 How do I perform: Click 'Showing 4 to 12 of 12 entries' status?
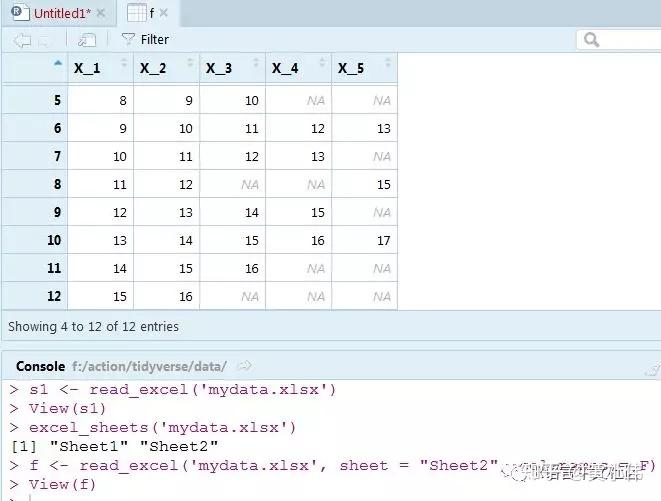[x=94, y=326]
